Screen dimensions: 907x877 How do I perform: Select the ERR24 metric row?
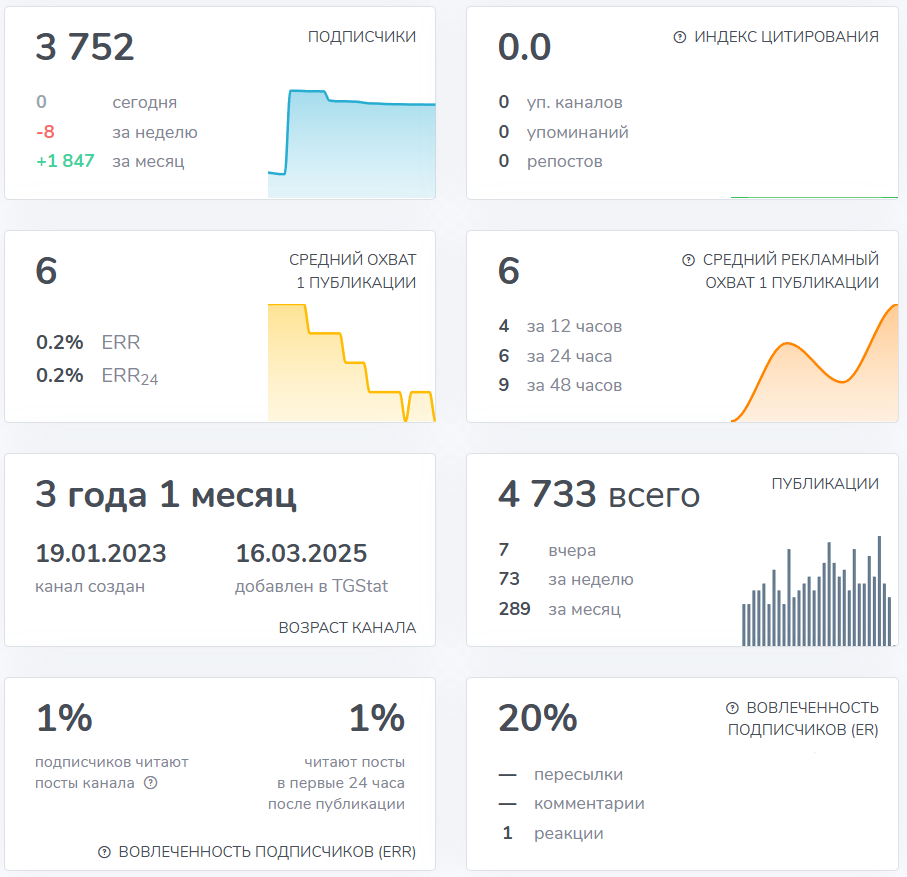97,376
